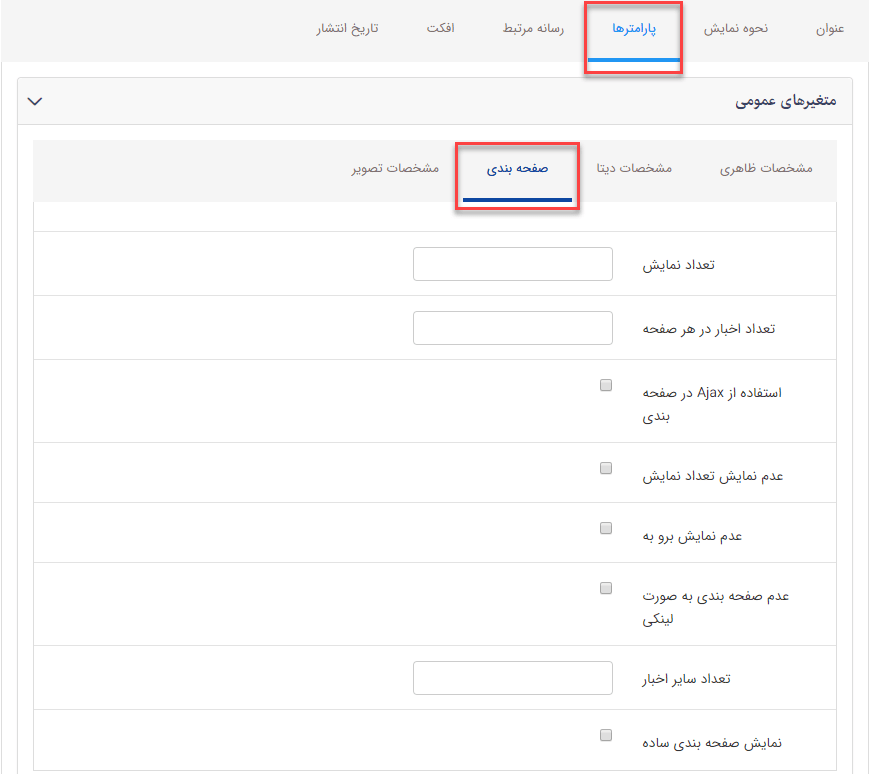Select the پارامترها tab
Viewport: 872px width, 774px height.
pos(633,29)
